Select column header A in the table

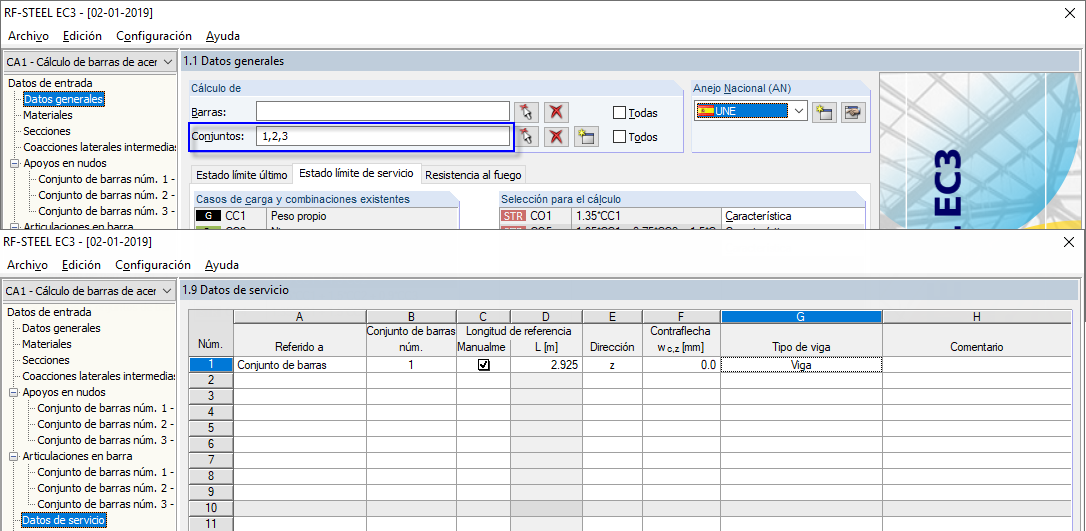(x=300, y=316)
